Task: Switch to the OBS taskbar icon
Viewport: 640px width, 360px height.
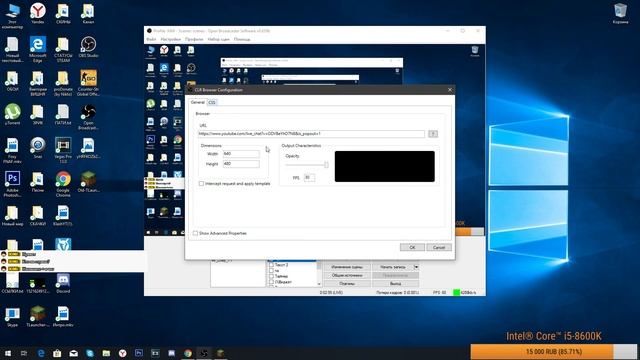Action: 204,353
